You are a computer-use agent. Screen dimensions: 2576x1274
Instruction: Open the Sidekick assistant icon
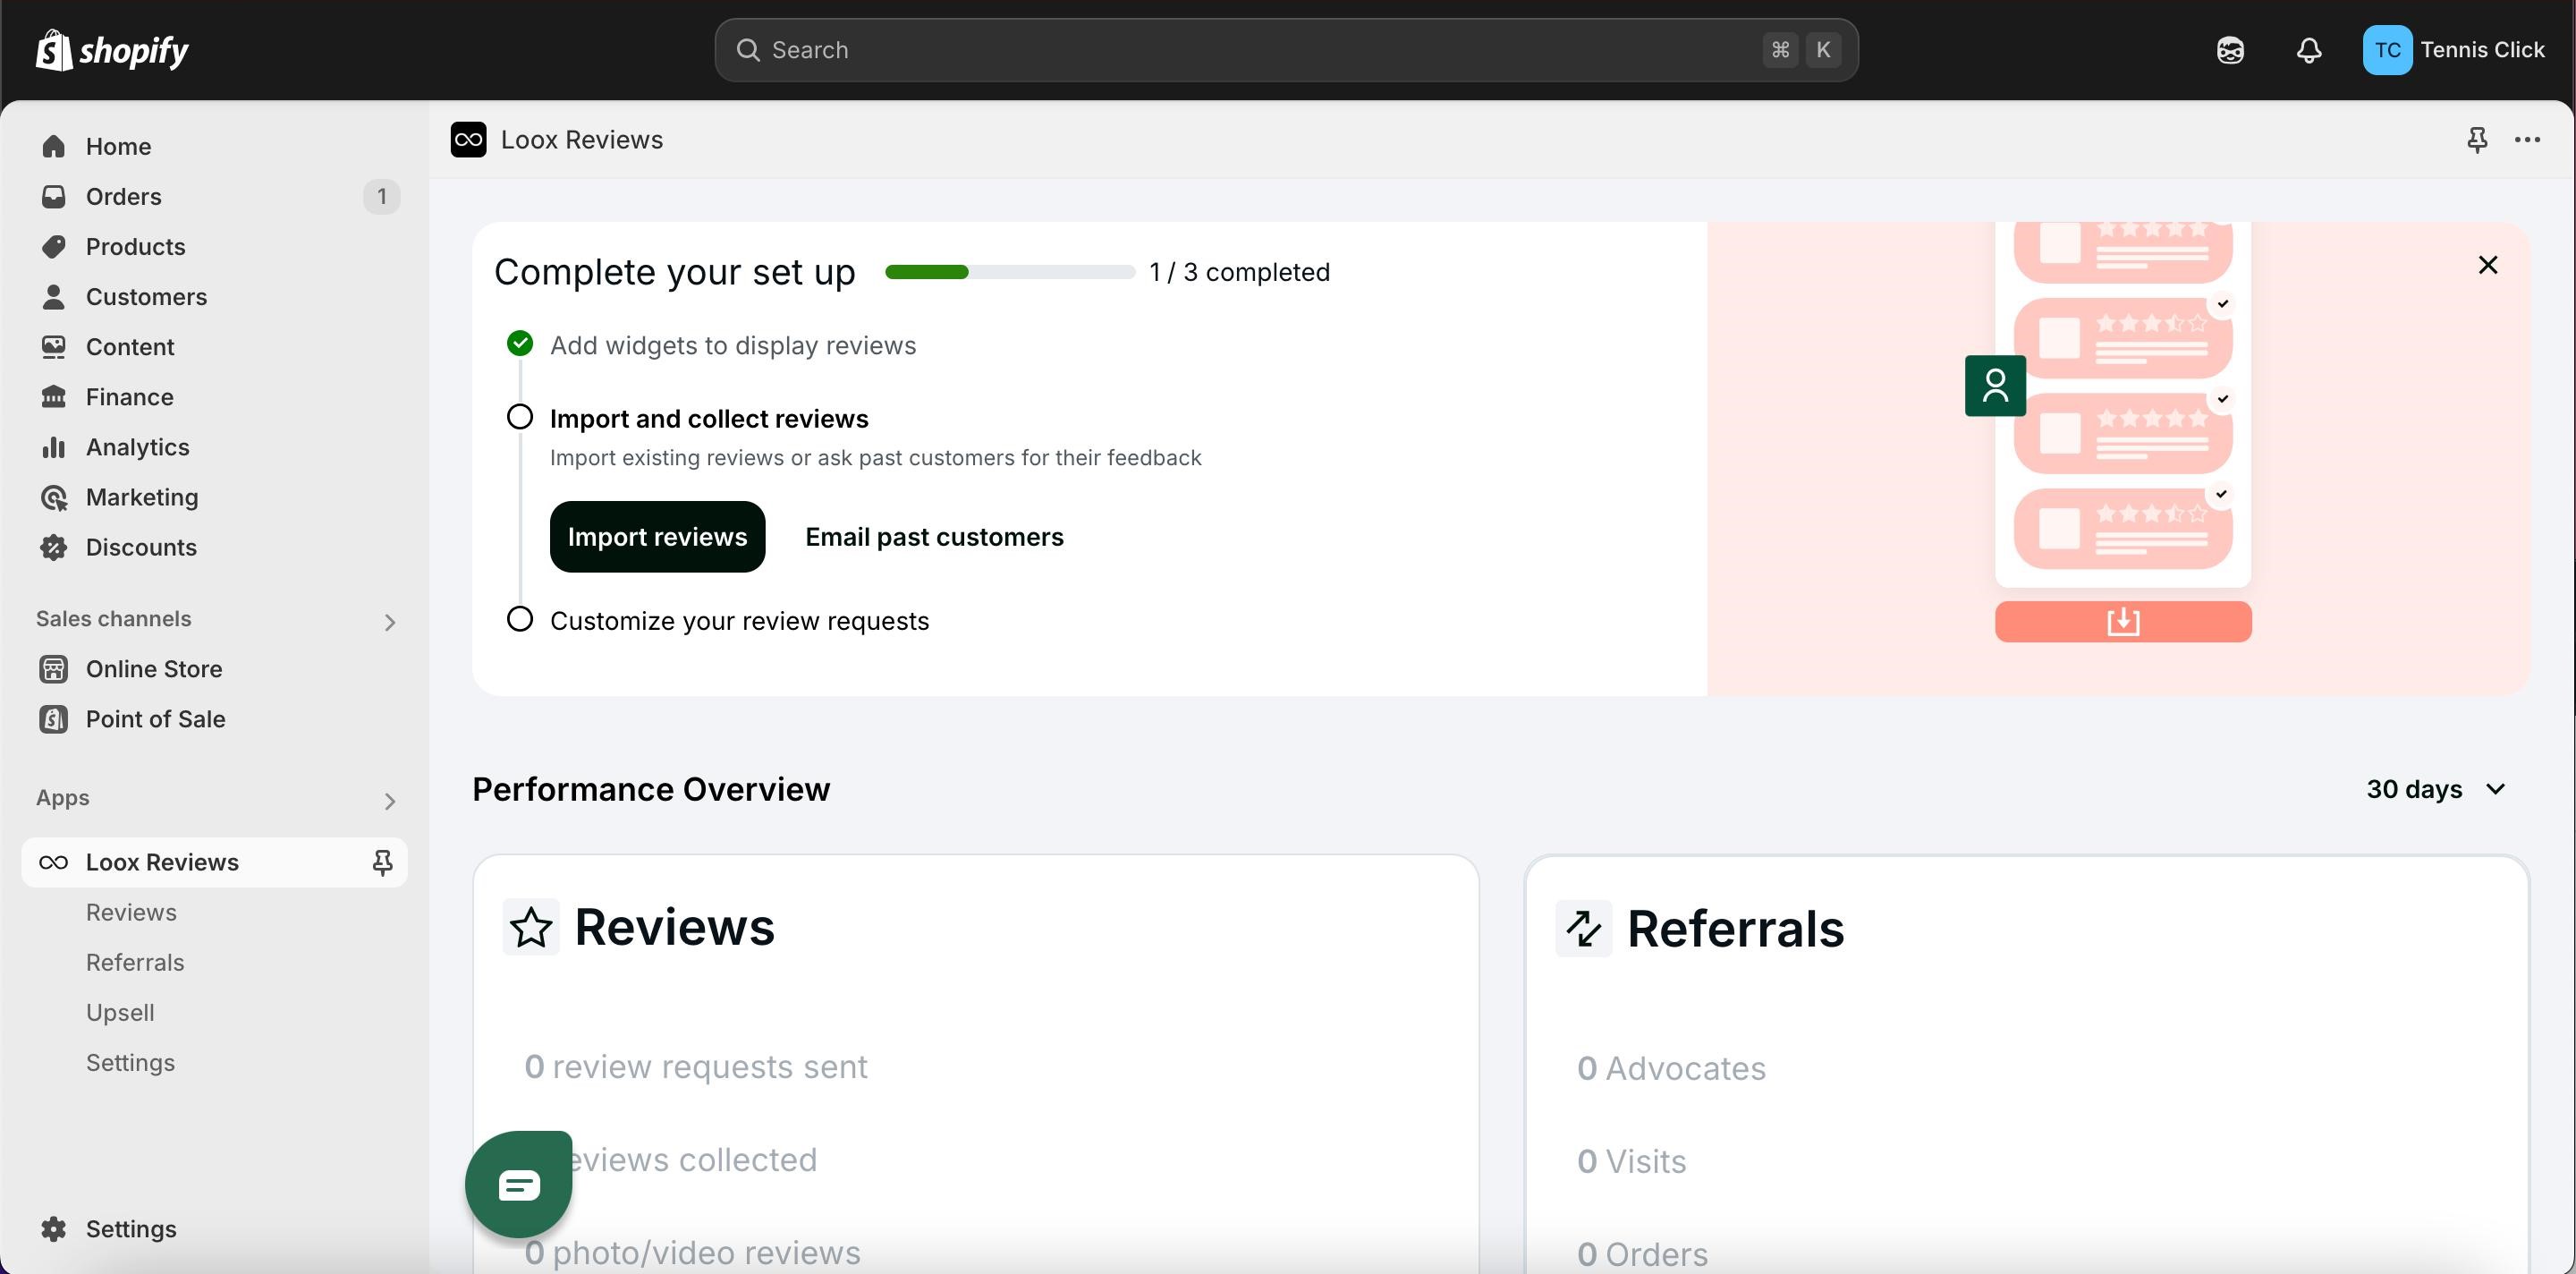click(x=2230, y=50)
